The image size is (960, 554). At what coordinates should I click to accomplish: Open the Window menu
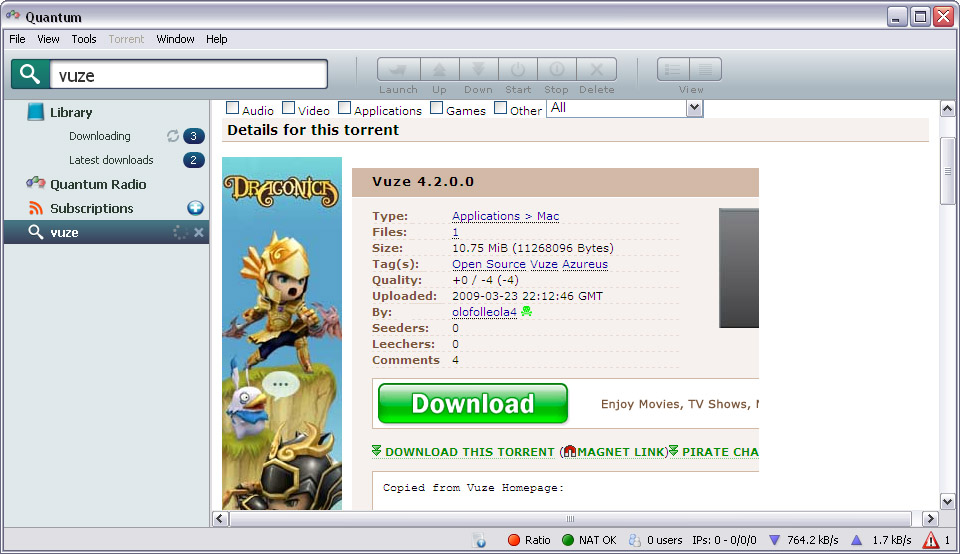click(175, 39)
